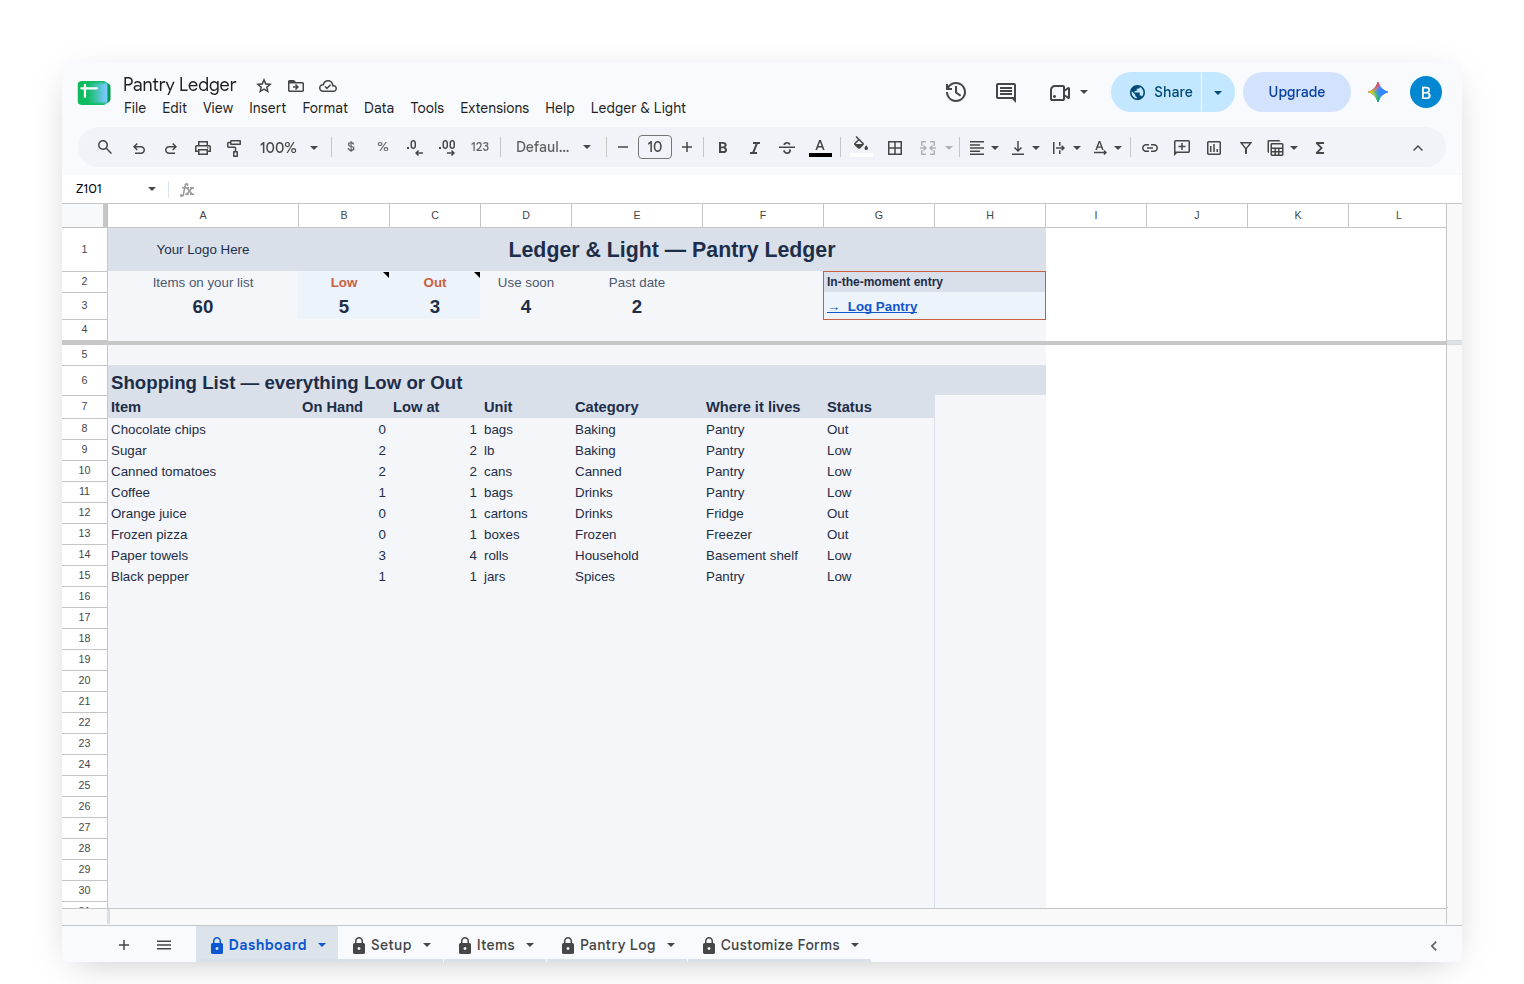Open the Data menu

pos(379,108)
